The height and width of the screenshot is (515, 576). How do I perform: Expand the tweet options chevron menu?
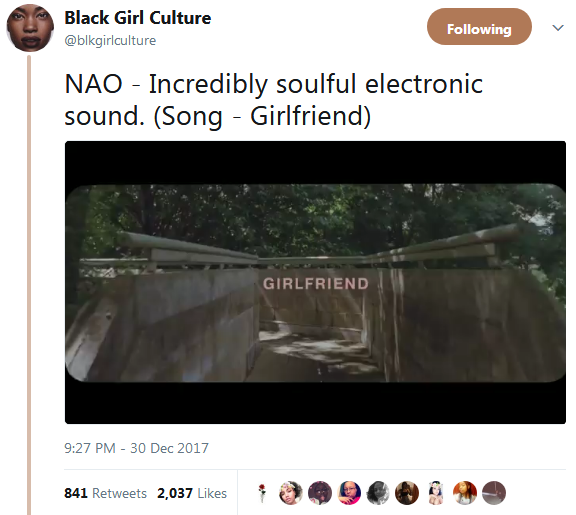558,28
